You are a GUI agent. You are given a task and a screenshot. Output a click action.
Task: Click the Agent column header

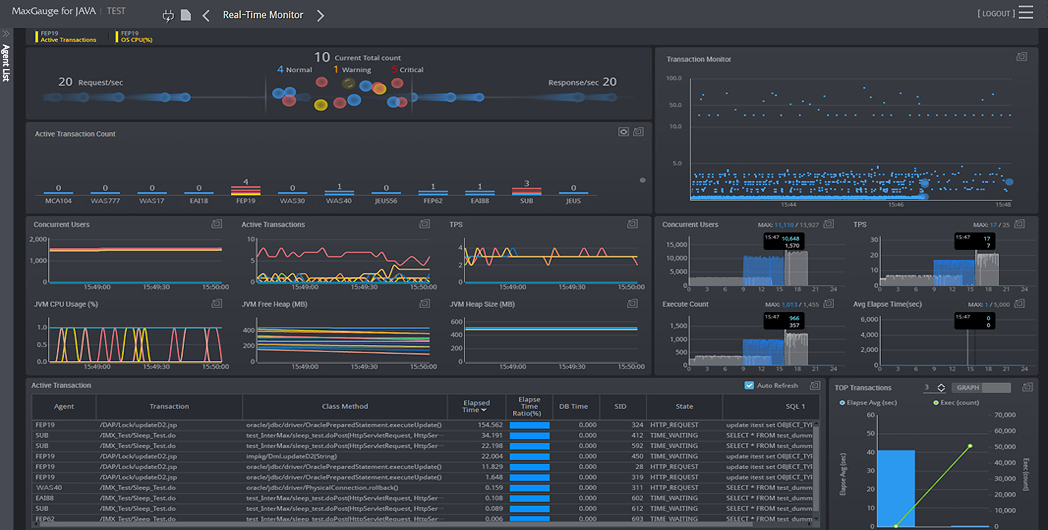point(64,406)
